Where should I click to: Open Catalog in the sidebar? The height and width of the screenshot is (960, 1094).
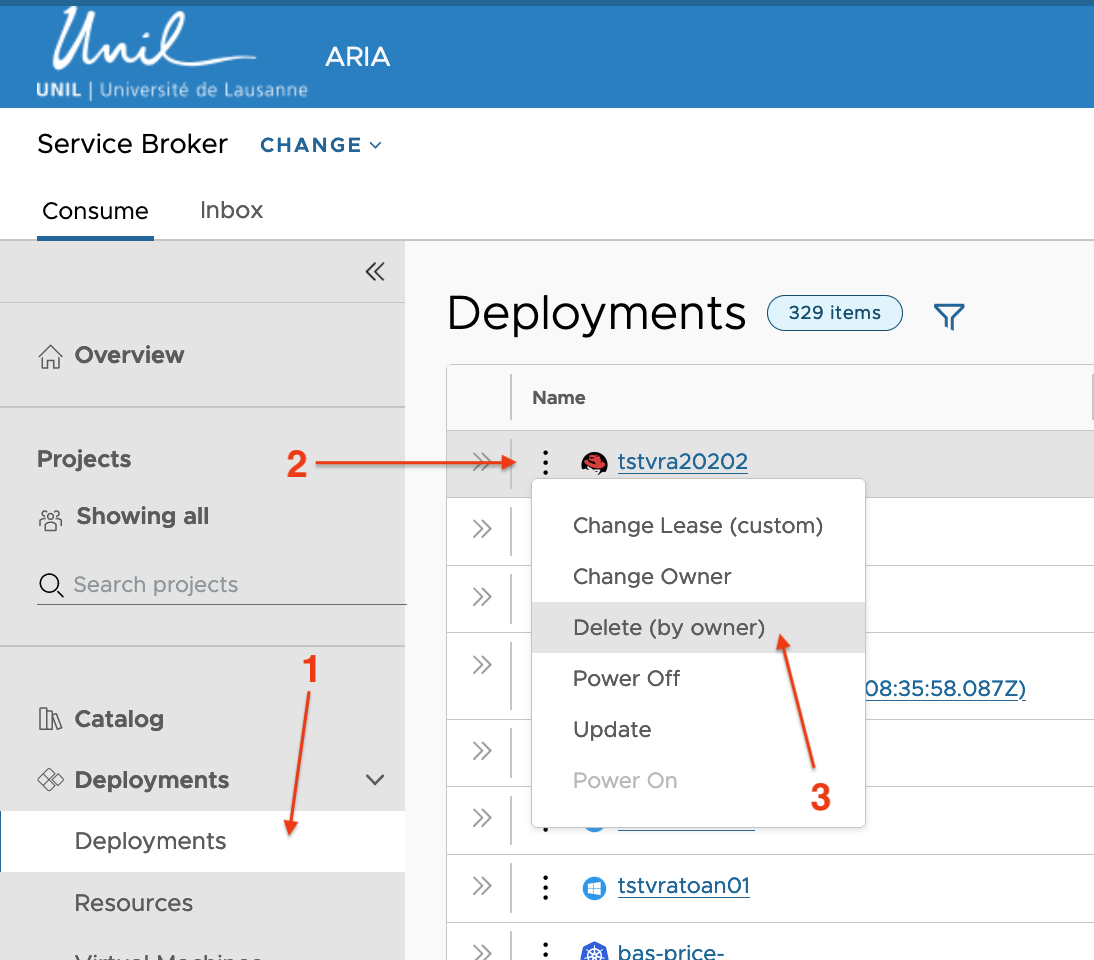(118, 719)
